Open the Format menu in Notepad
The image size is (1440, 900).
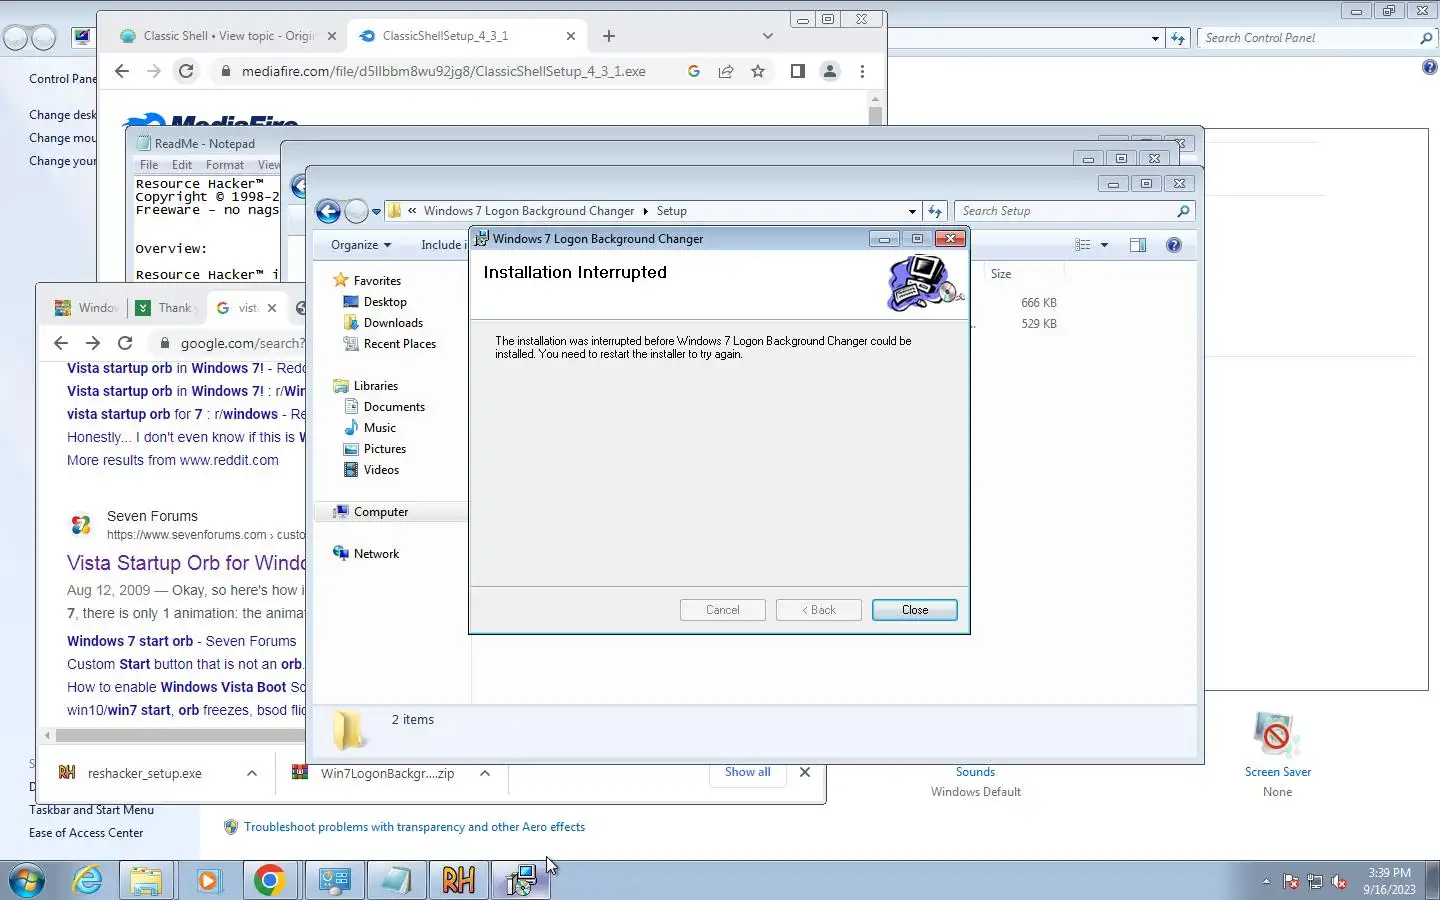(225, 165)
